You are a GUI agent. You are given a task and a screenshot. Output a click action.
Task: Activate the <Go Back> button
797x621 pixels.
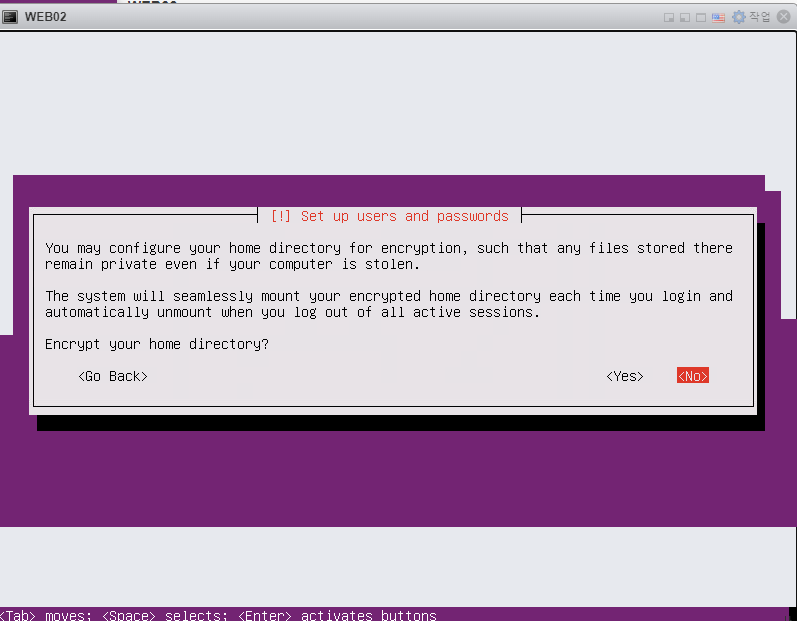113,376
